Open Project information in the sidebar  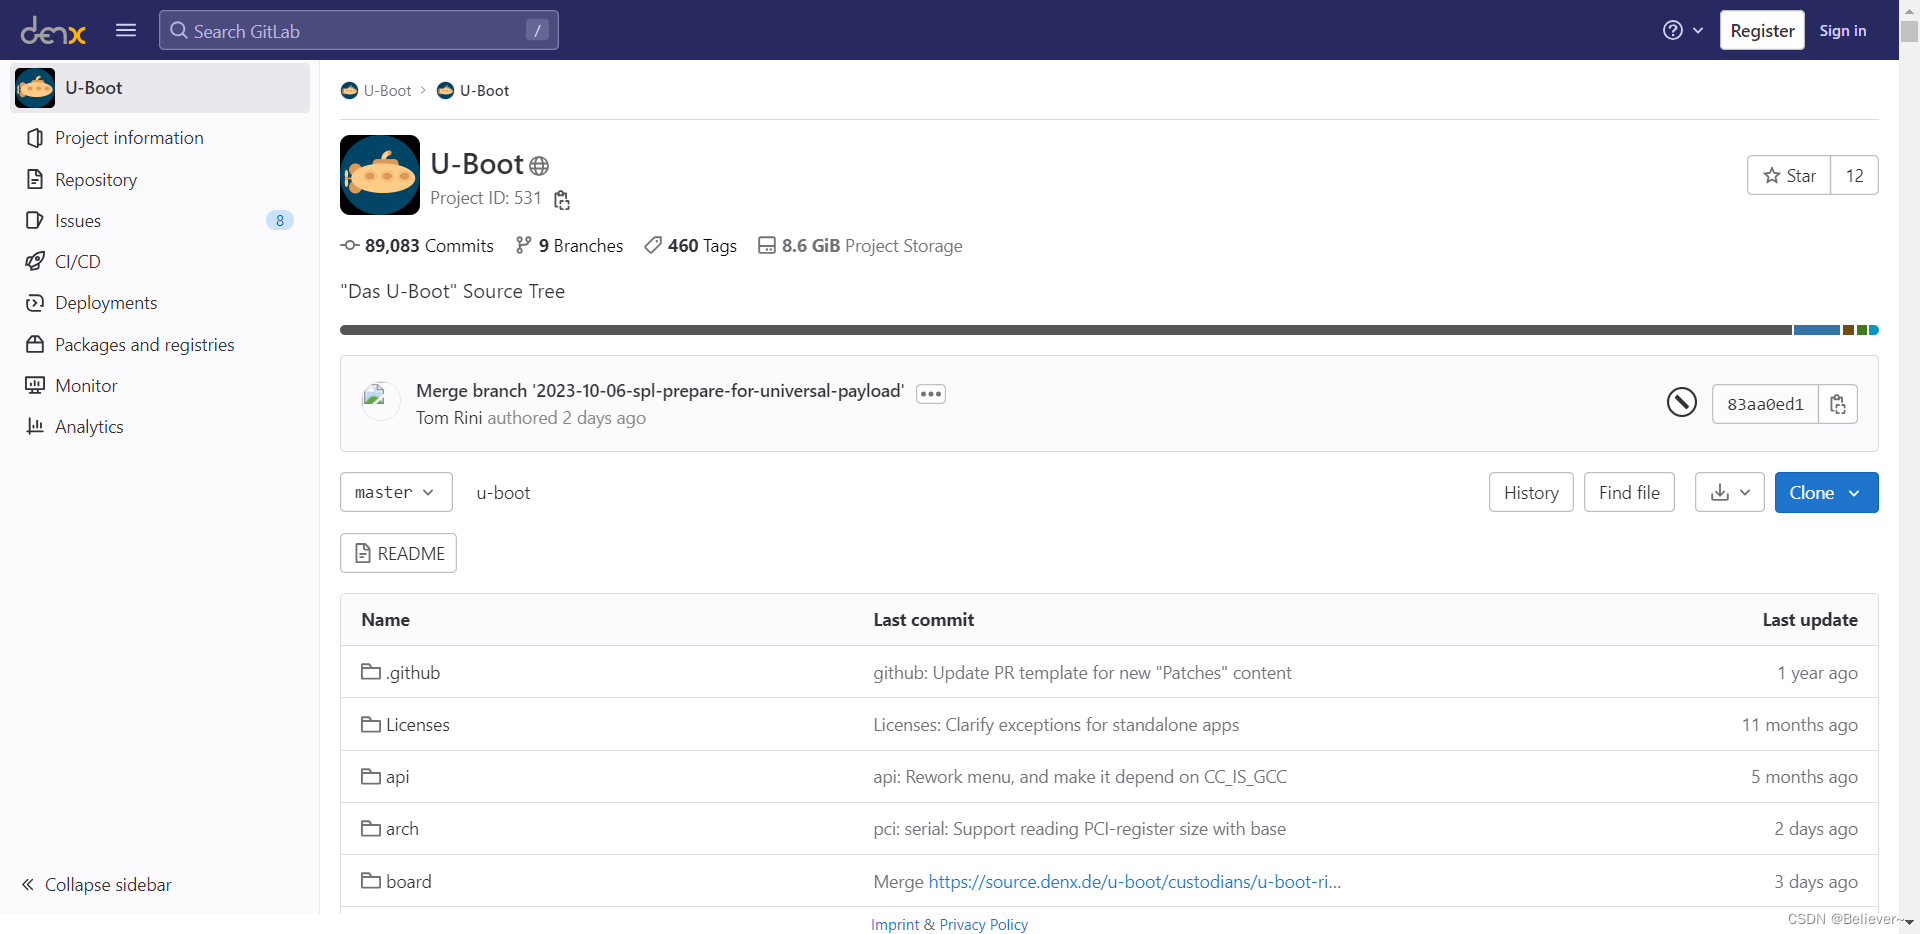129,138
